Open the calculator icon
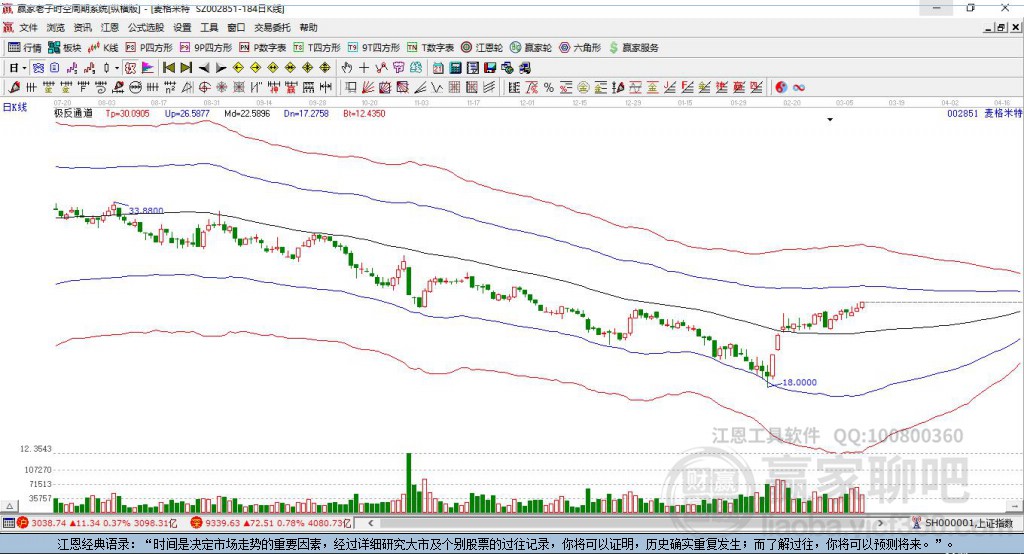 click(455, 68)
